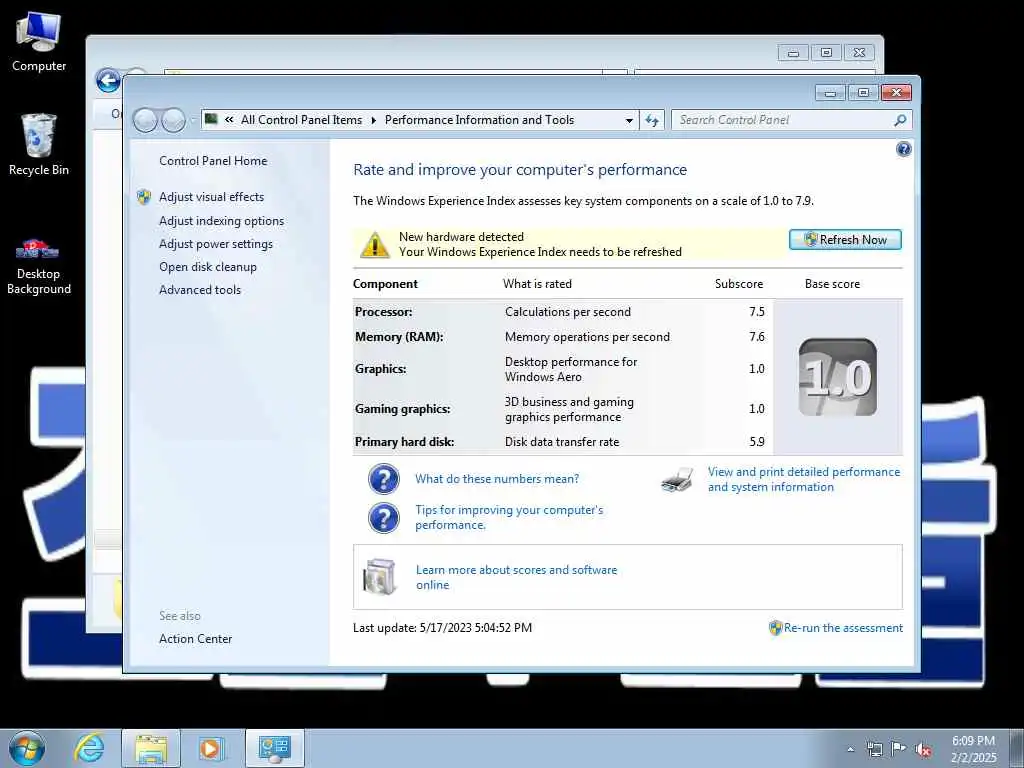The image size is (1024, 768).
Task: Click the Processor subscore 7.5
Action: (x=756, y=312)
